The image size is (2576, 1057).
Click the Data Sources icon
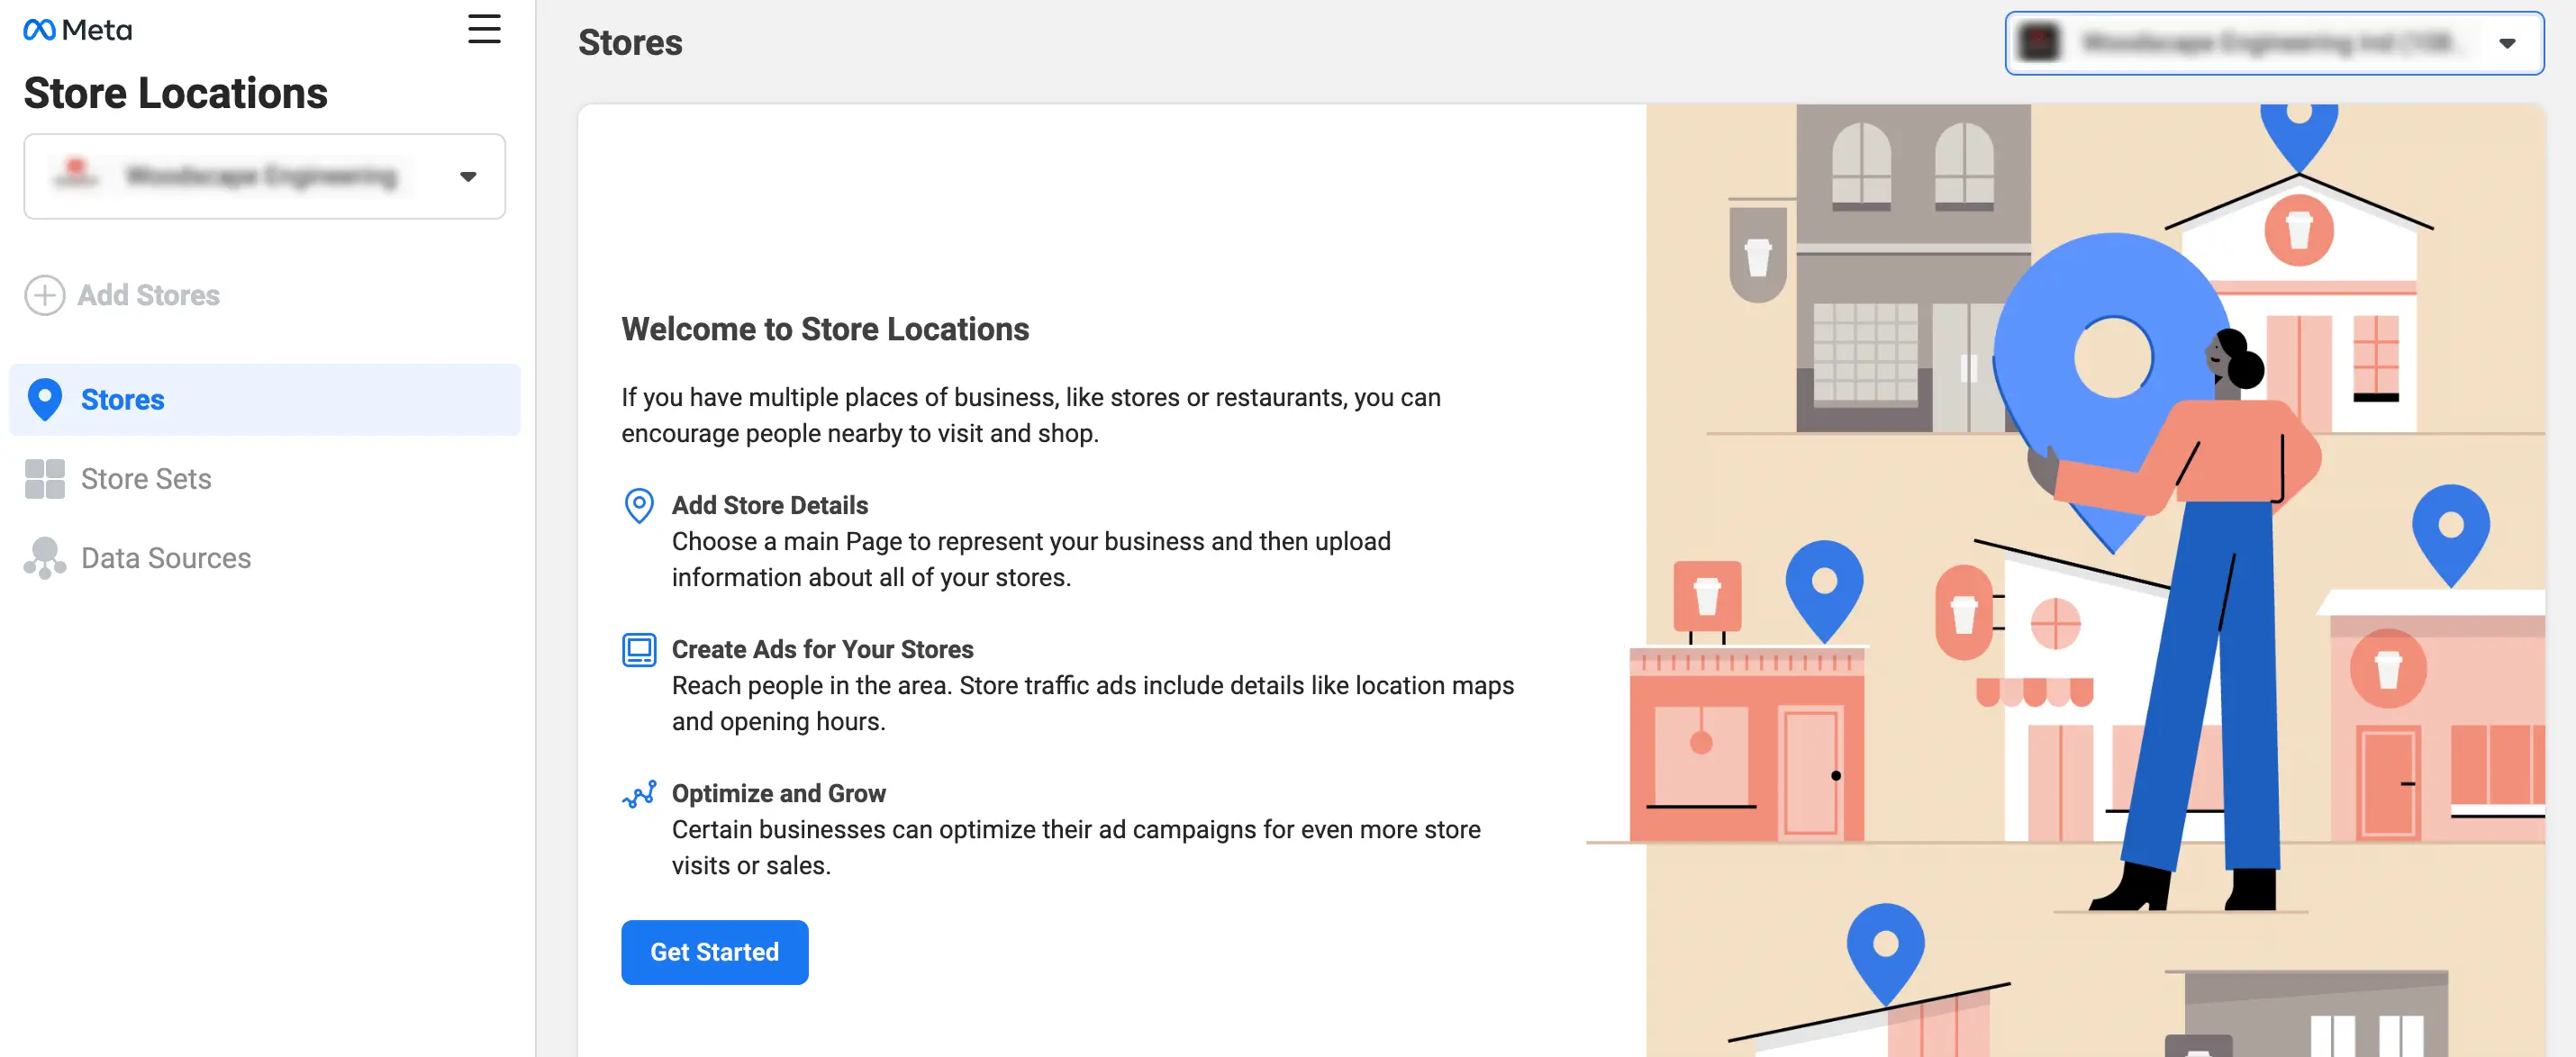(x=45, y=558)
